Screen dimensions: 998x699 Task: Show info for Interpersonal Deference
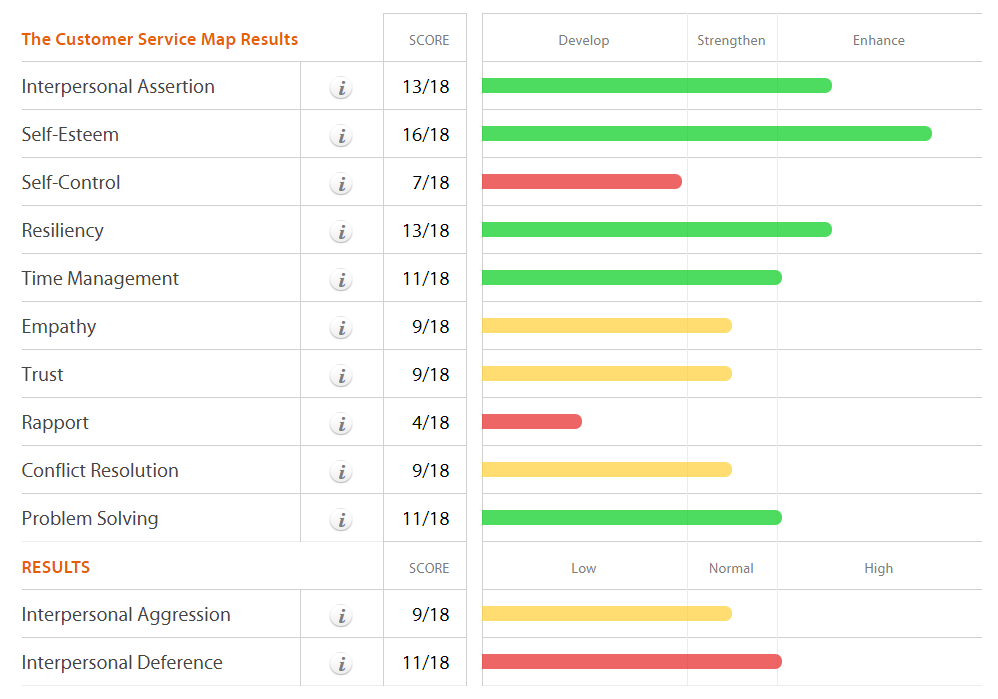point(342,663)
